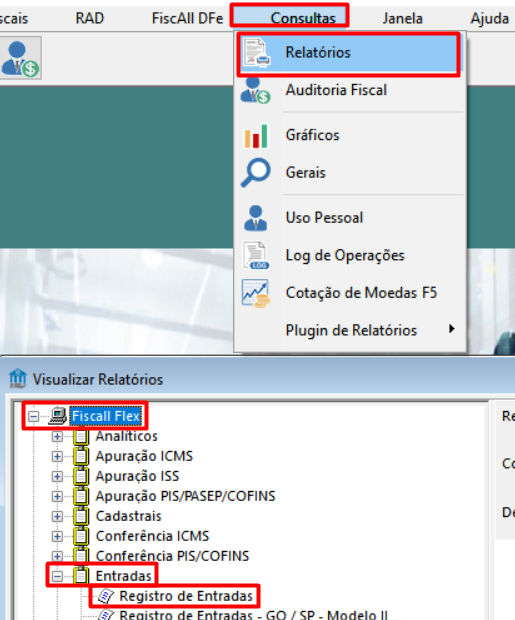This screenshot has height=620, width=515.
Task: Select Registro de Entradas - GO / SP report
Action: [253, 615]
